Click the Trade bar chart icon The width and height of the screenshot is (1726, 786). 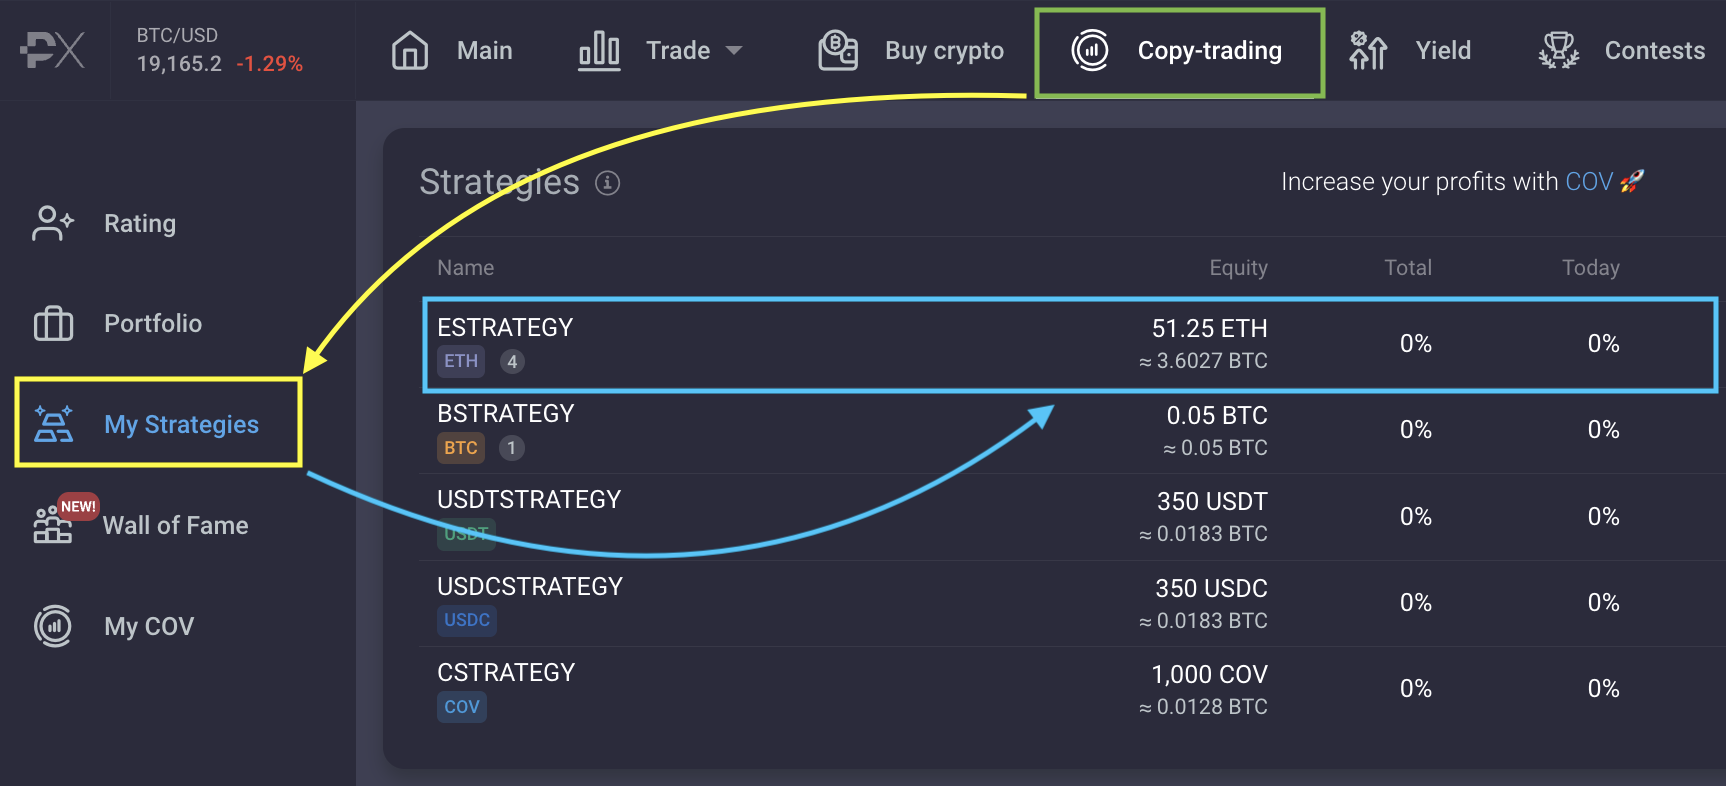(x=599, y=50)
